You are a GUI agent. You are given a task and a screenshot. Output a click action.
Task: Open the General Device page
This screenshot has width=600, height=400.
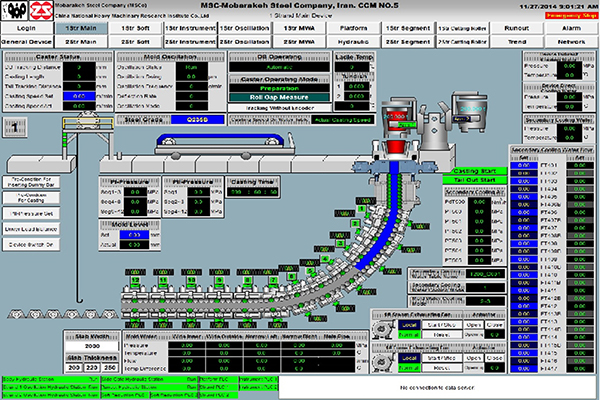click(x=26, y=41)
